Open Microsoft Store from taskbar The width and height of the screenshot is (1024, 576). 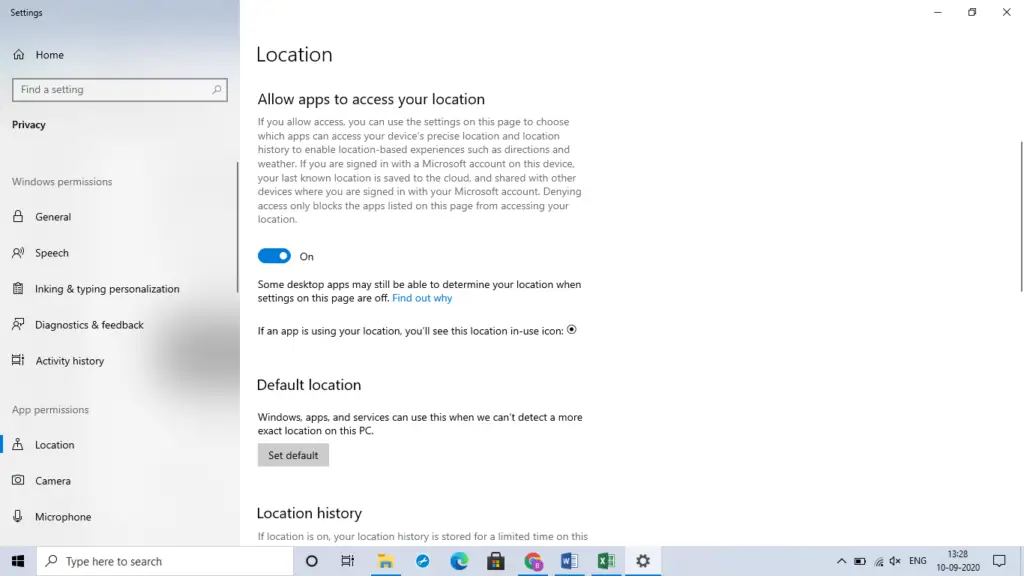[496, 561]
